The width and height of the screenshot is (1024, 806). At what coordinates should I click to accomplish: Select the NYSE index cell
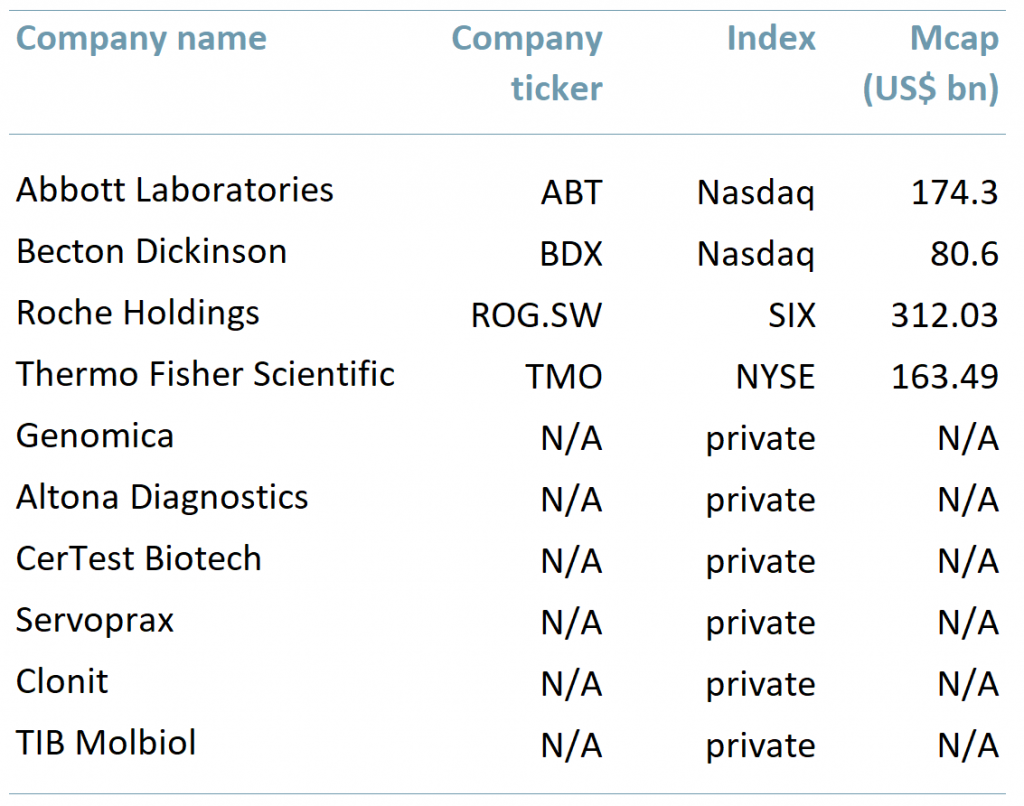tap(774, 377)
